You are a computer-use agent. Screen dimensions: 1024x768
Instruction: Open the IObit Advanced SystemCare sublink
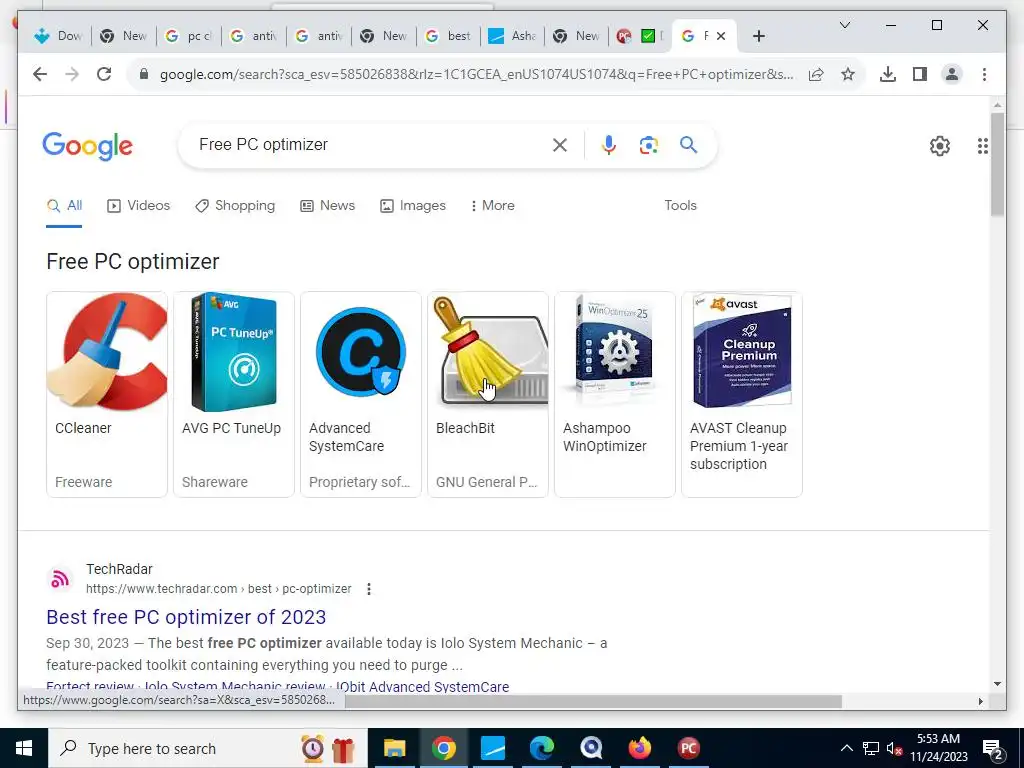[x=423, y=686]
